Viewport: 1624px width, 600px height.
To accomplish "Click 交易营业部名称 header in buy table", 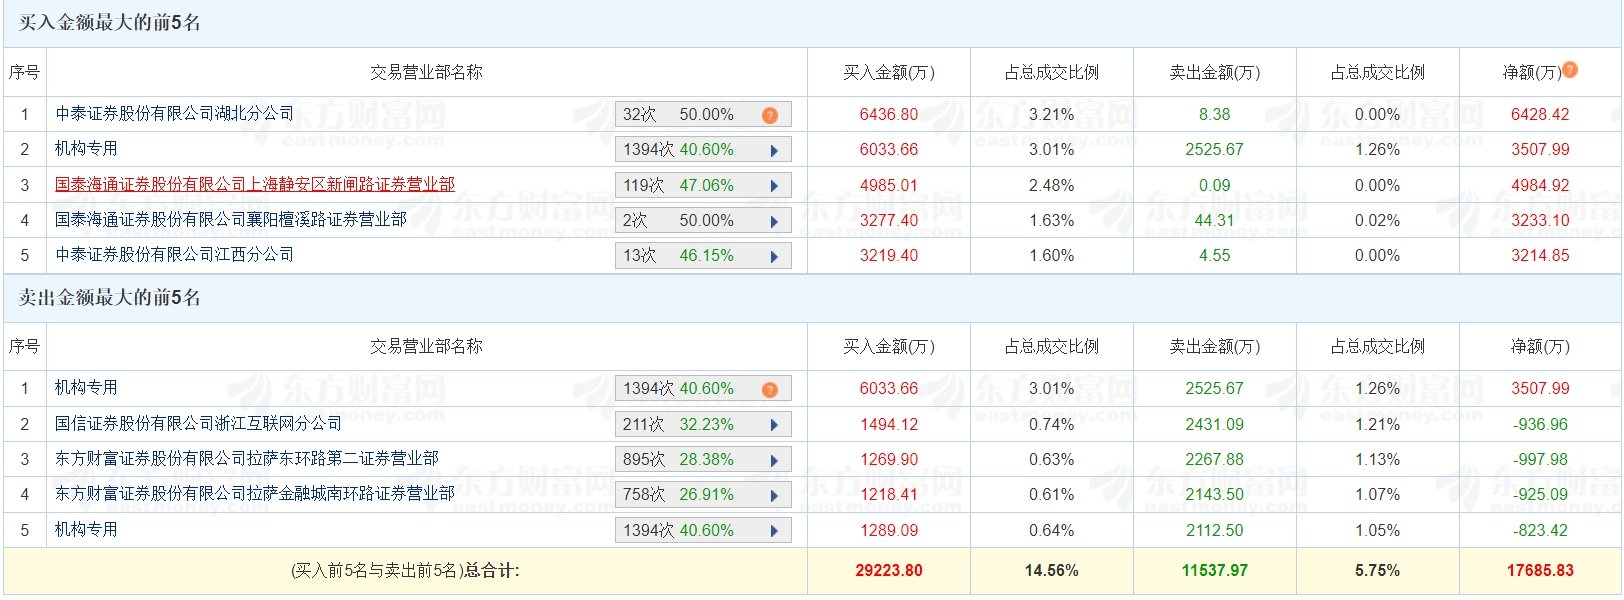I will click(x=427, y=72).
